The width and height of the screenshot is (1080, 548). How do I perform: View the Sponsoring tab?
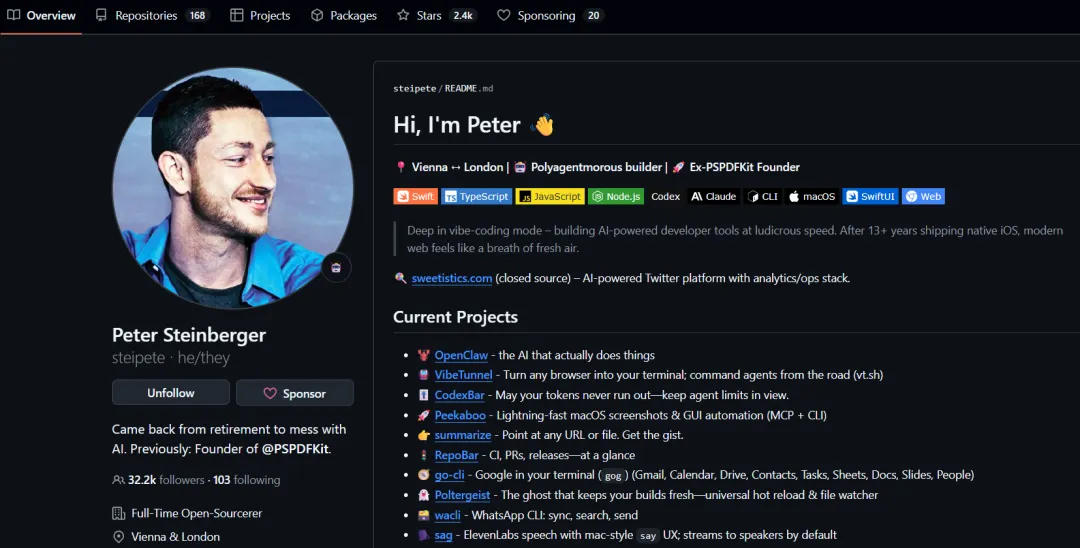click(550, 15)
